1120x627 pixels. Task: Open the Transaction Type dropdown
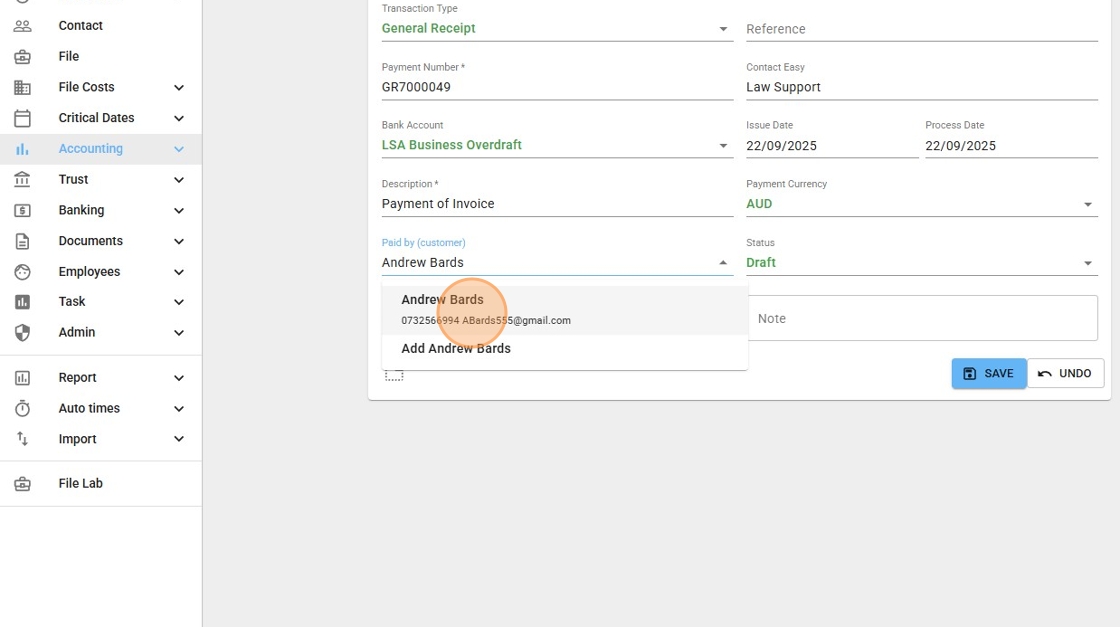(723, 29)
